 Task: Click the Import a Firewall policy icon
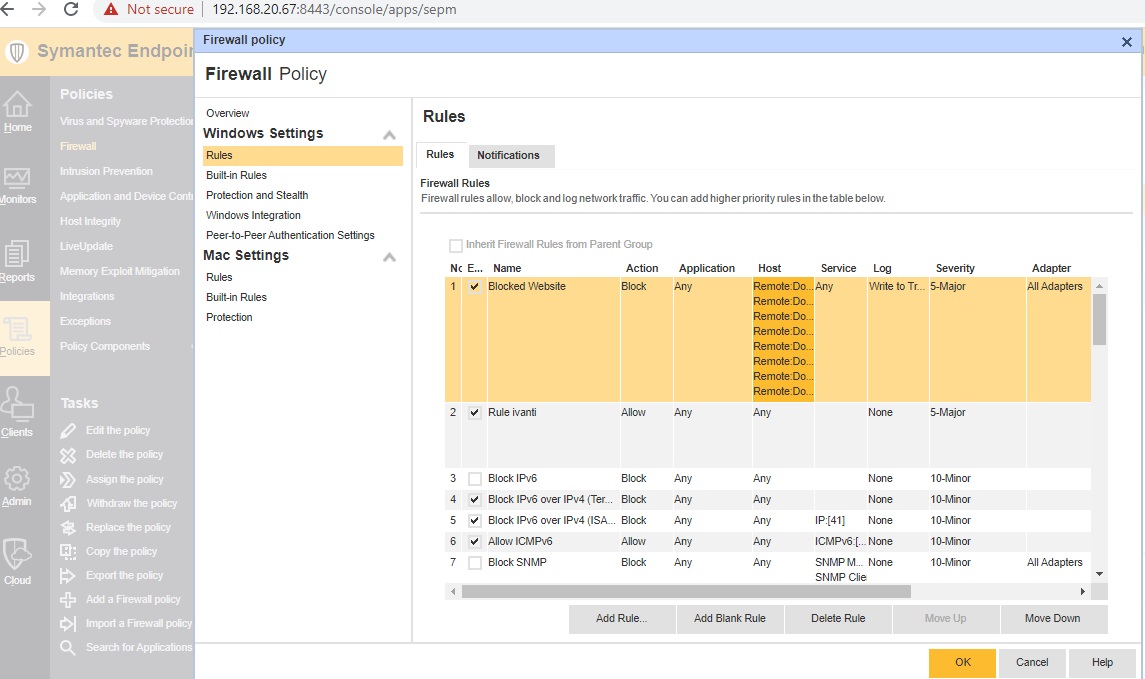click(68, 624)
